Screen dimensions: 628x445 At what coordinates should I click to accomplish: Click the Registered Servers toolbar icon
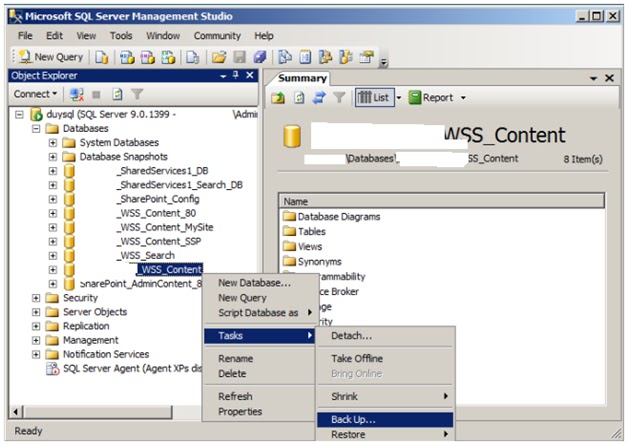click(x=285, y=57)
